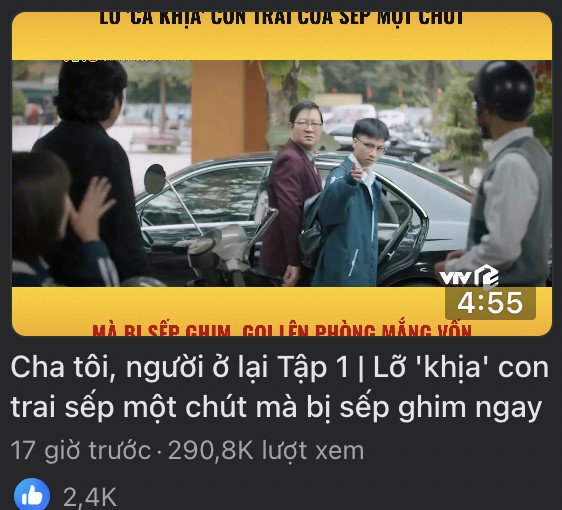Play the video by clicking its thumbnail
This screenshot has height=510, width=562.
pyautogui.click(x=282, y=173)
